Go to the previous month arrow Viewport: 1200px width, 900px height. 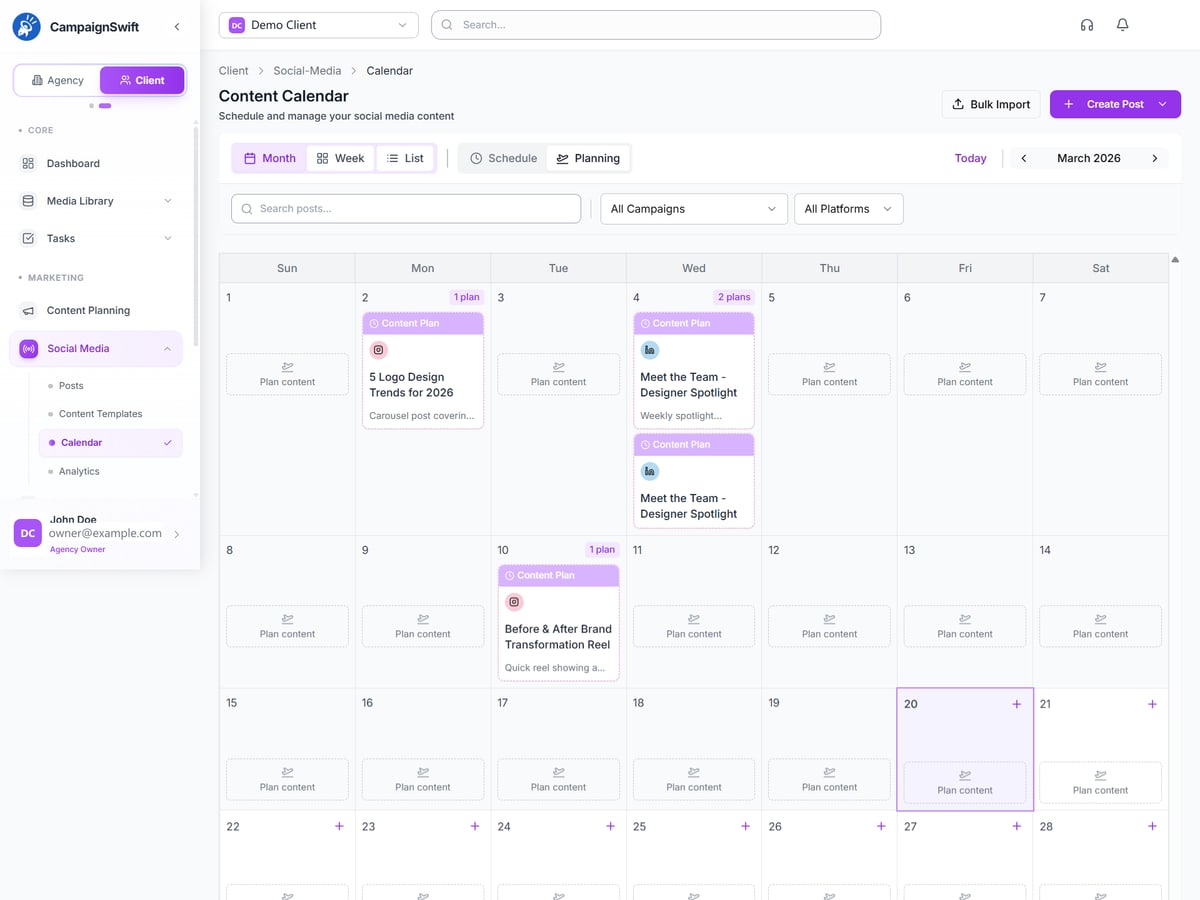tap(1024, 158)
